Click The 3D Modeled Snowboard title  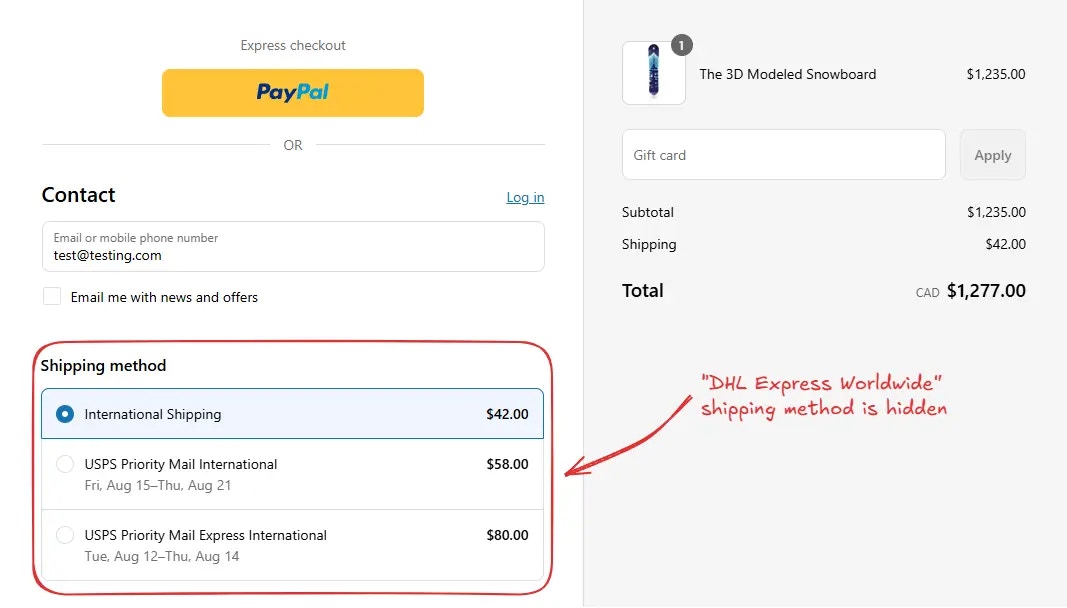[x=787, y=74]
